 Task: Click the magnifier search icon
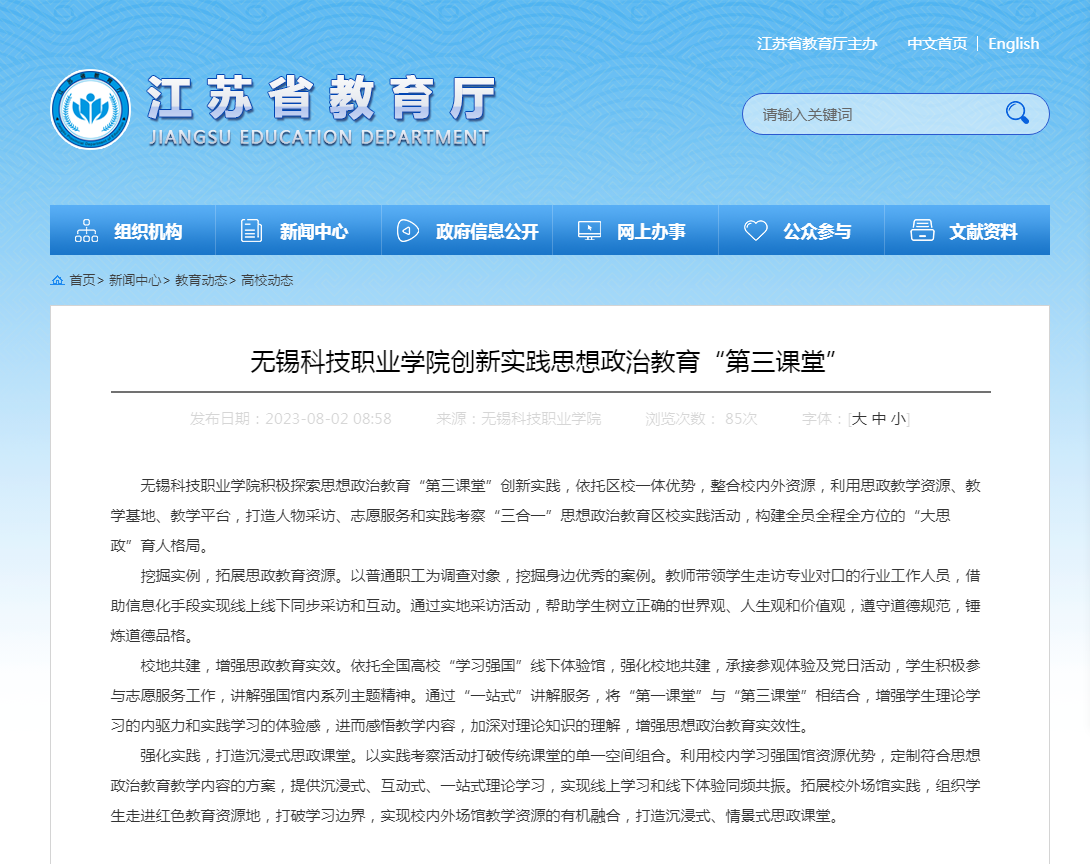point(1017,113)
